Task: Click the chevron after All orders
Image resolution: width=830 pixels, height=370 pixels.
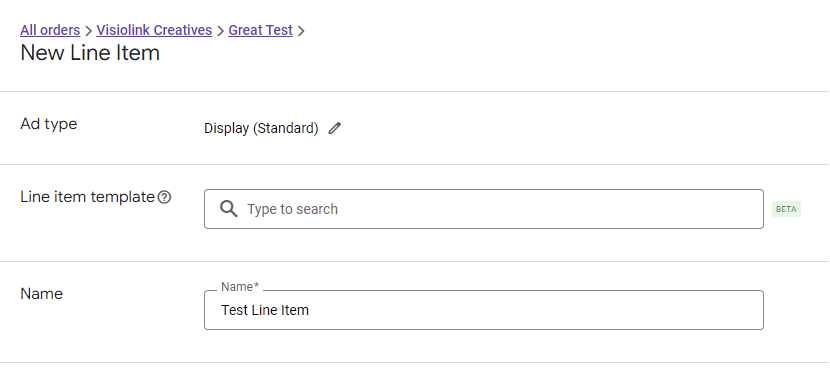Action: point(88,31)
